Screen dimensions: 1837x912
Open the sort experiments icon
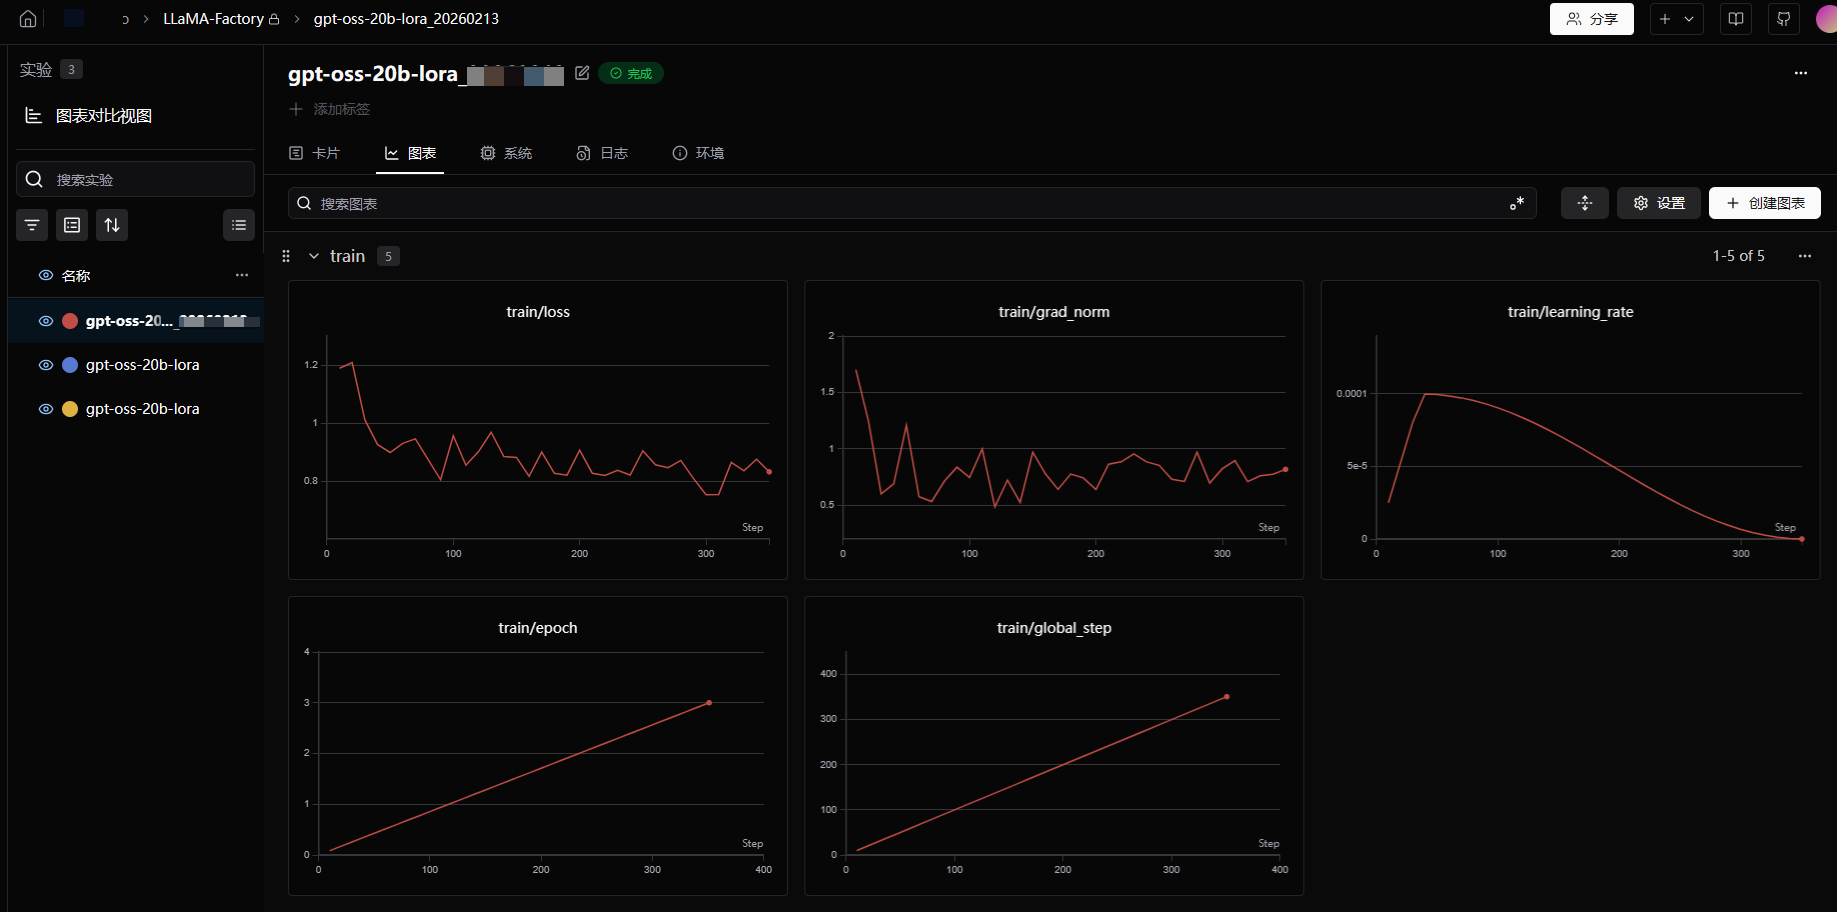(x=112, y=225)
